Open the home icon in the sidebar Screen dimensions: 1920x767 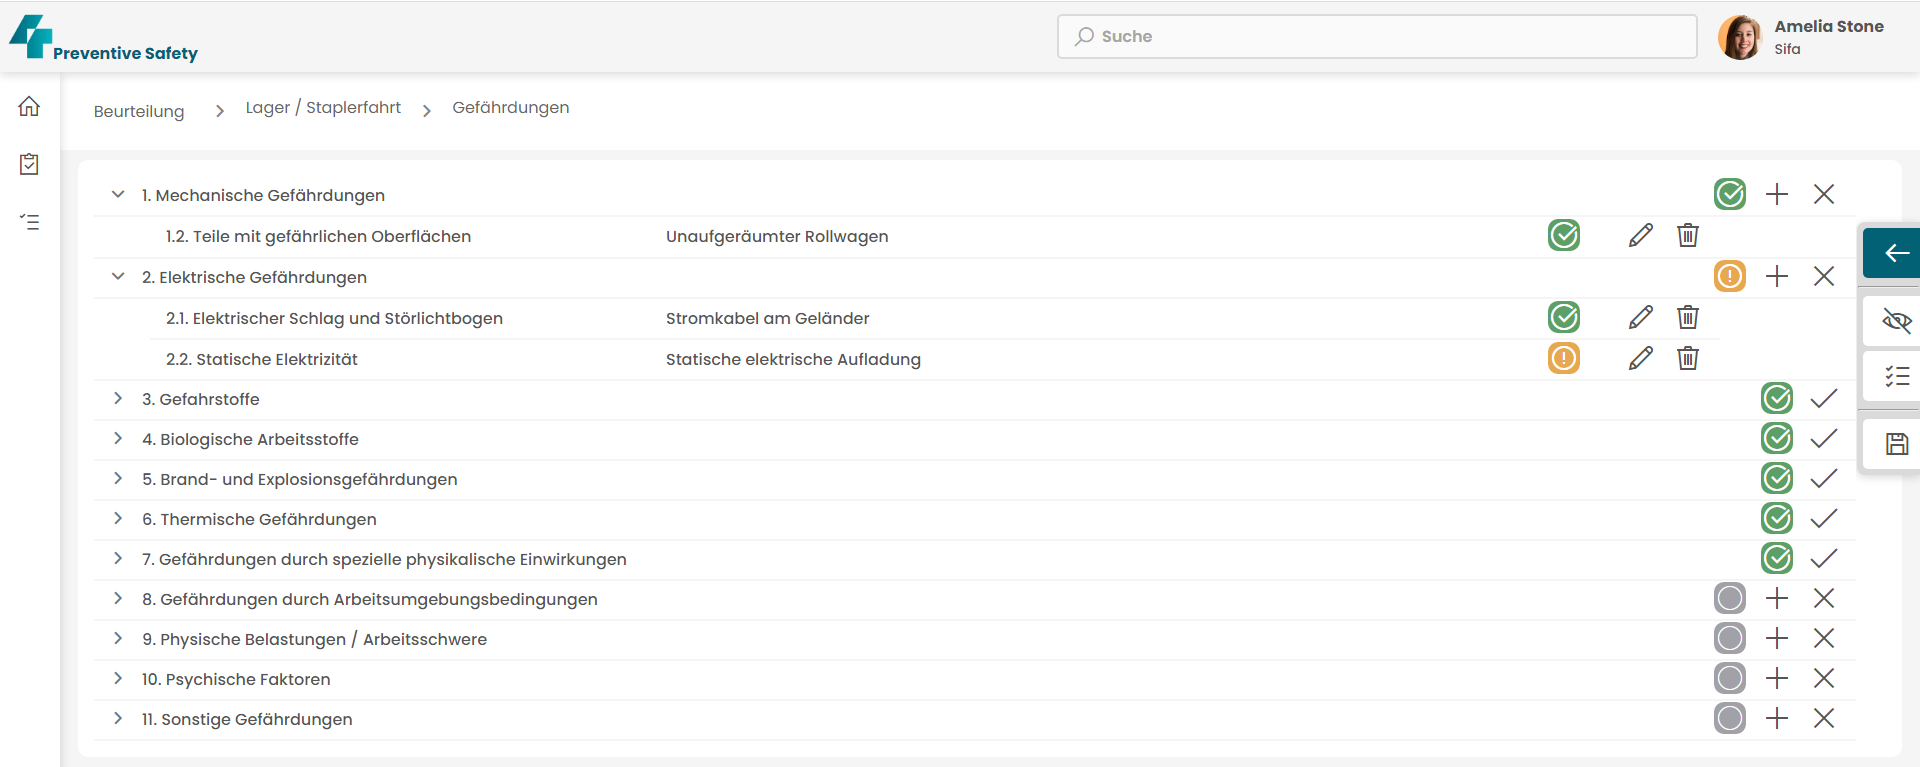click(x=29, y=106)
